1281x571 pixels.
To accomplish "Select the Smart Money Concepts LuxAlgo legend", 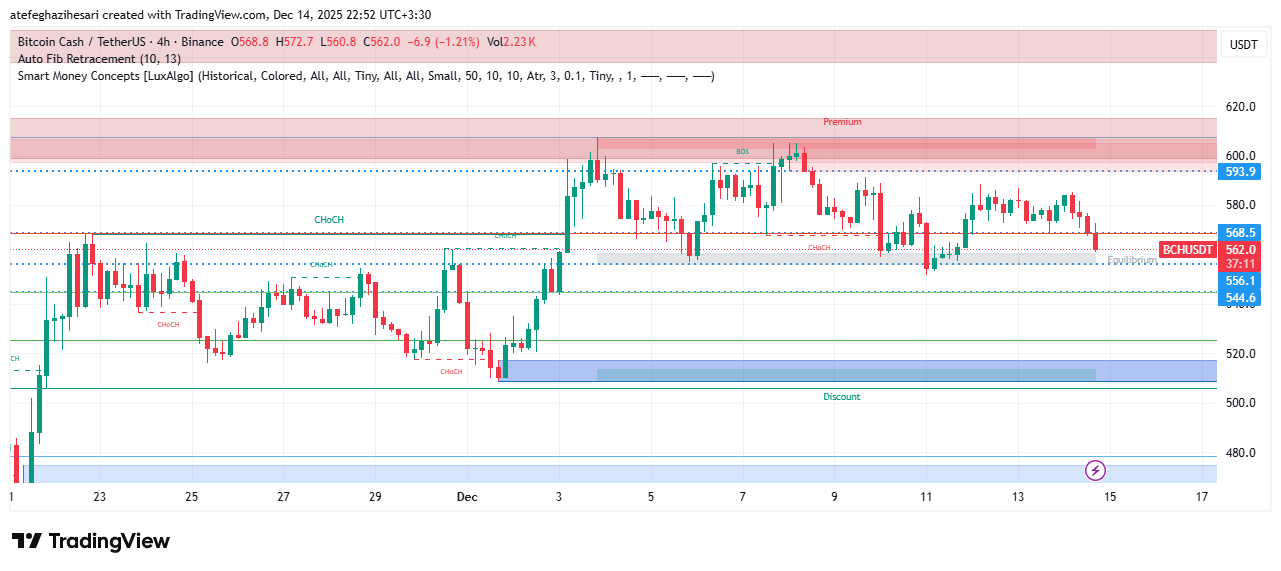I will (x=365, y=76).
